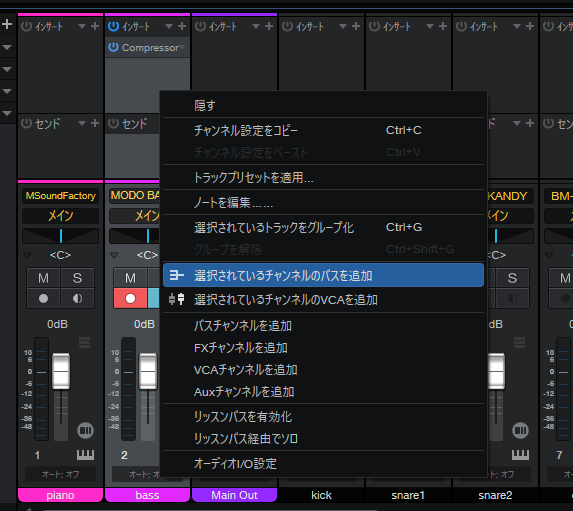573x511 pixels.
Task: Mute the bass channel
Action: point(130,278)
